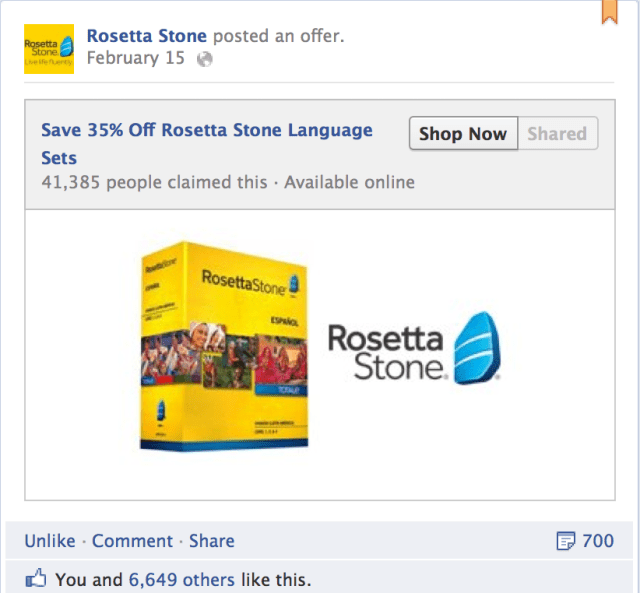This screenshot has height=593, width=640.
Task: Click the Rosetta Stone profile picture
Action: [48, 48]
